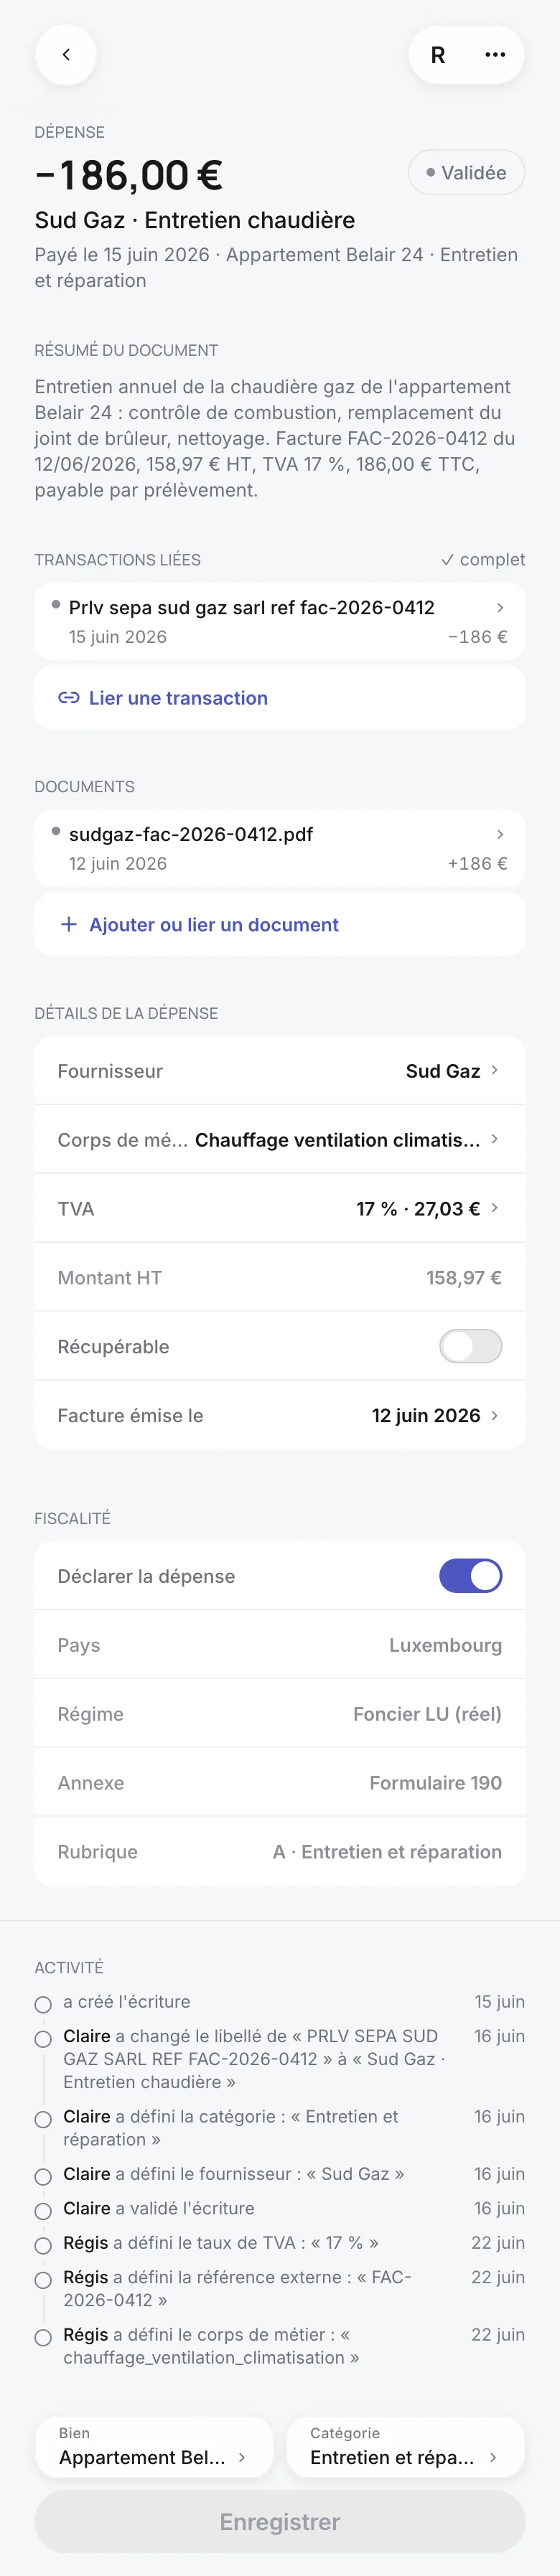Open TVA 17 % details
Viewport: 560px width, 2576px height.
coord(280,1209)
